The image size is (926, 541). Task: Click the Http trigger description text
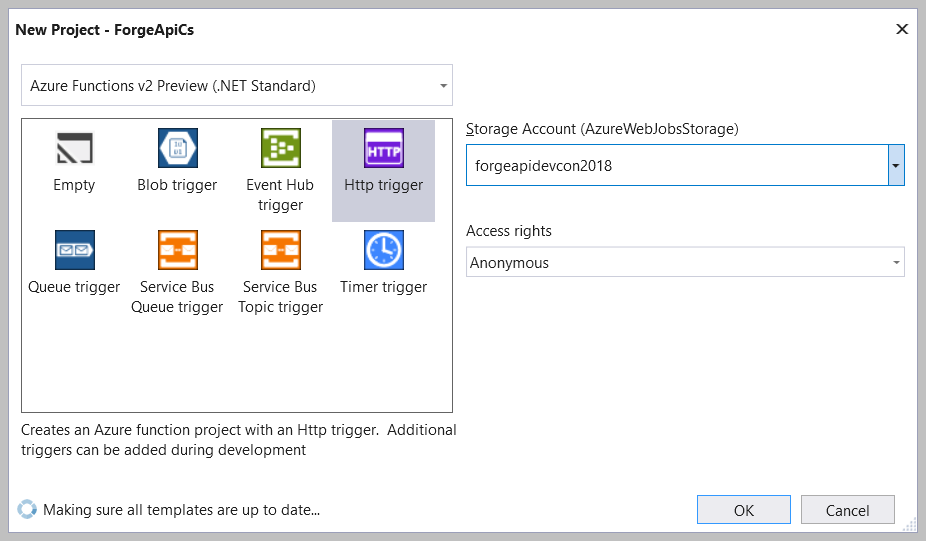click(x=239, y=439)
